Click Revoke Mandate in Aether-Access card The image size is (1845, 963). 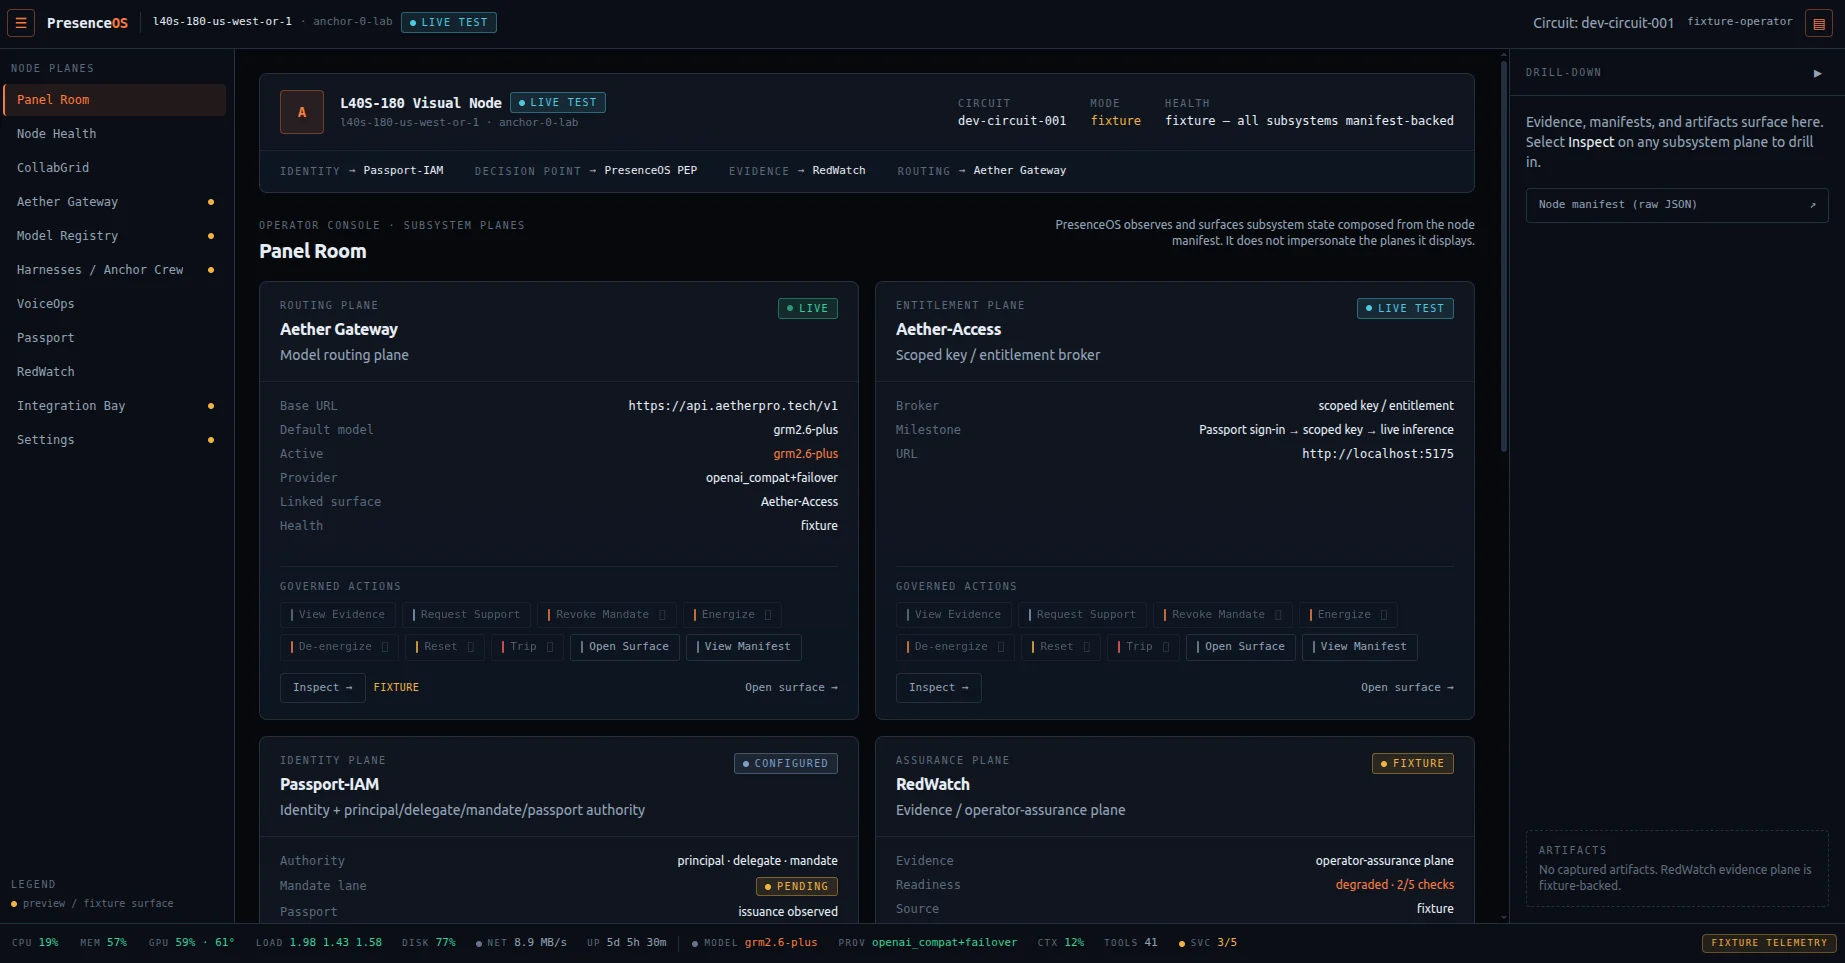click(x=1223, y=615)
